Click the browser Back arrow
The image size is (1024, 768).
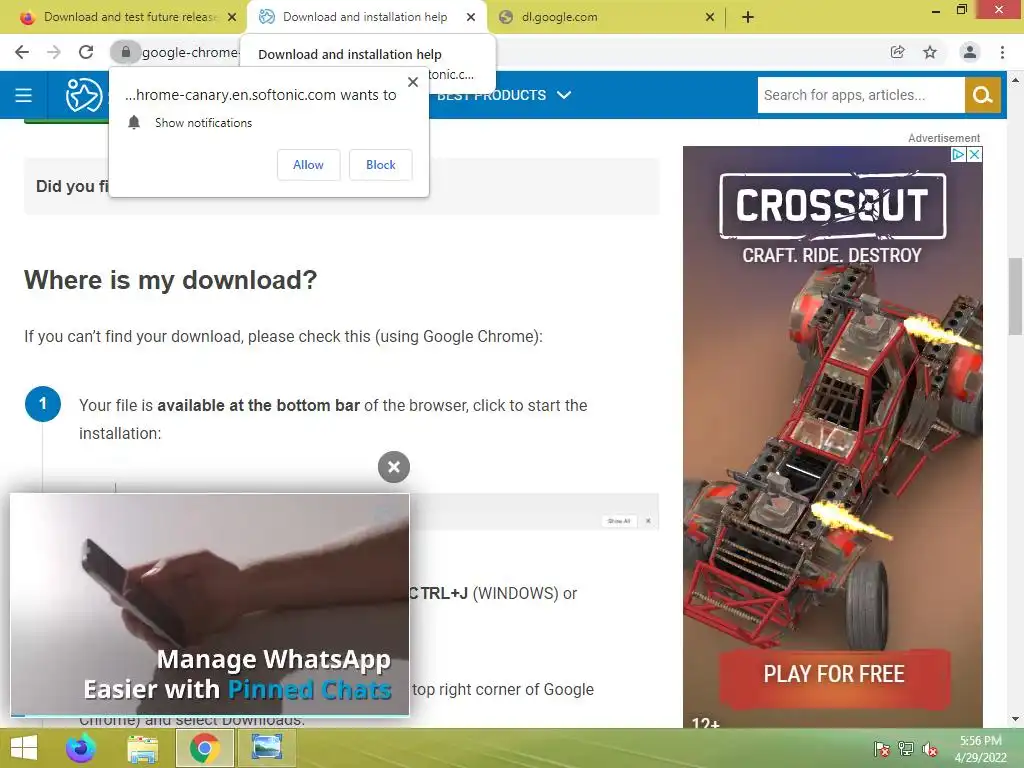tap(22, 52)
